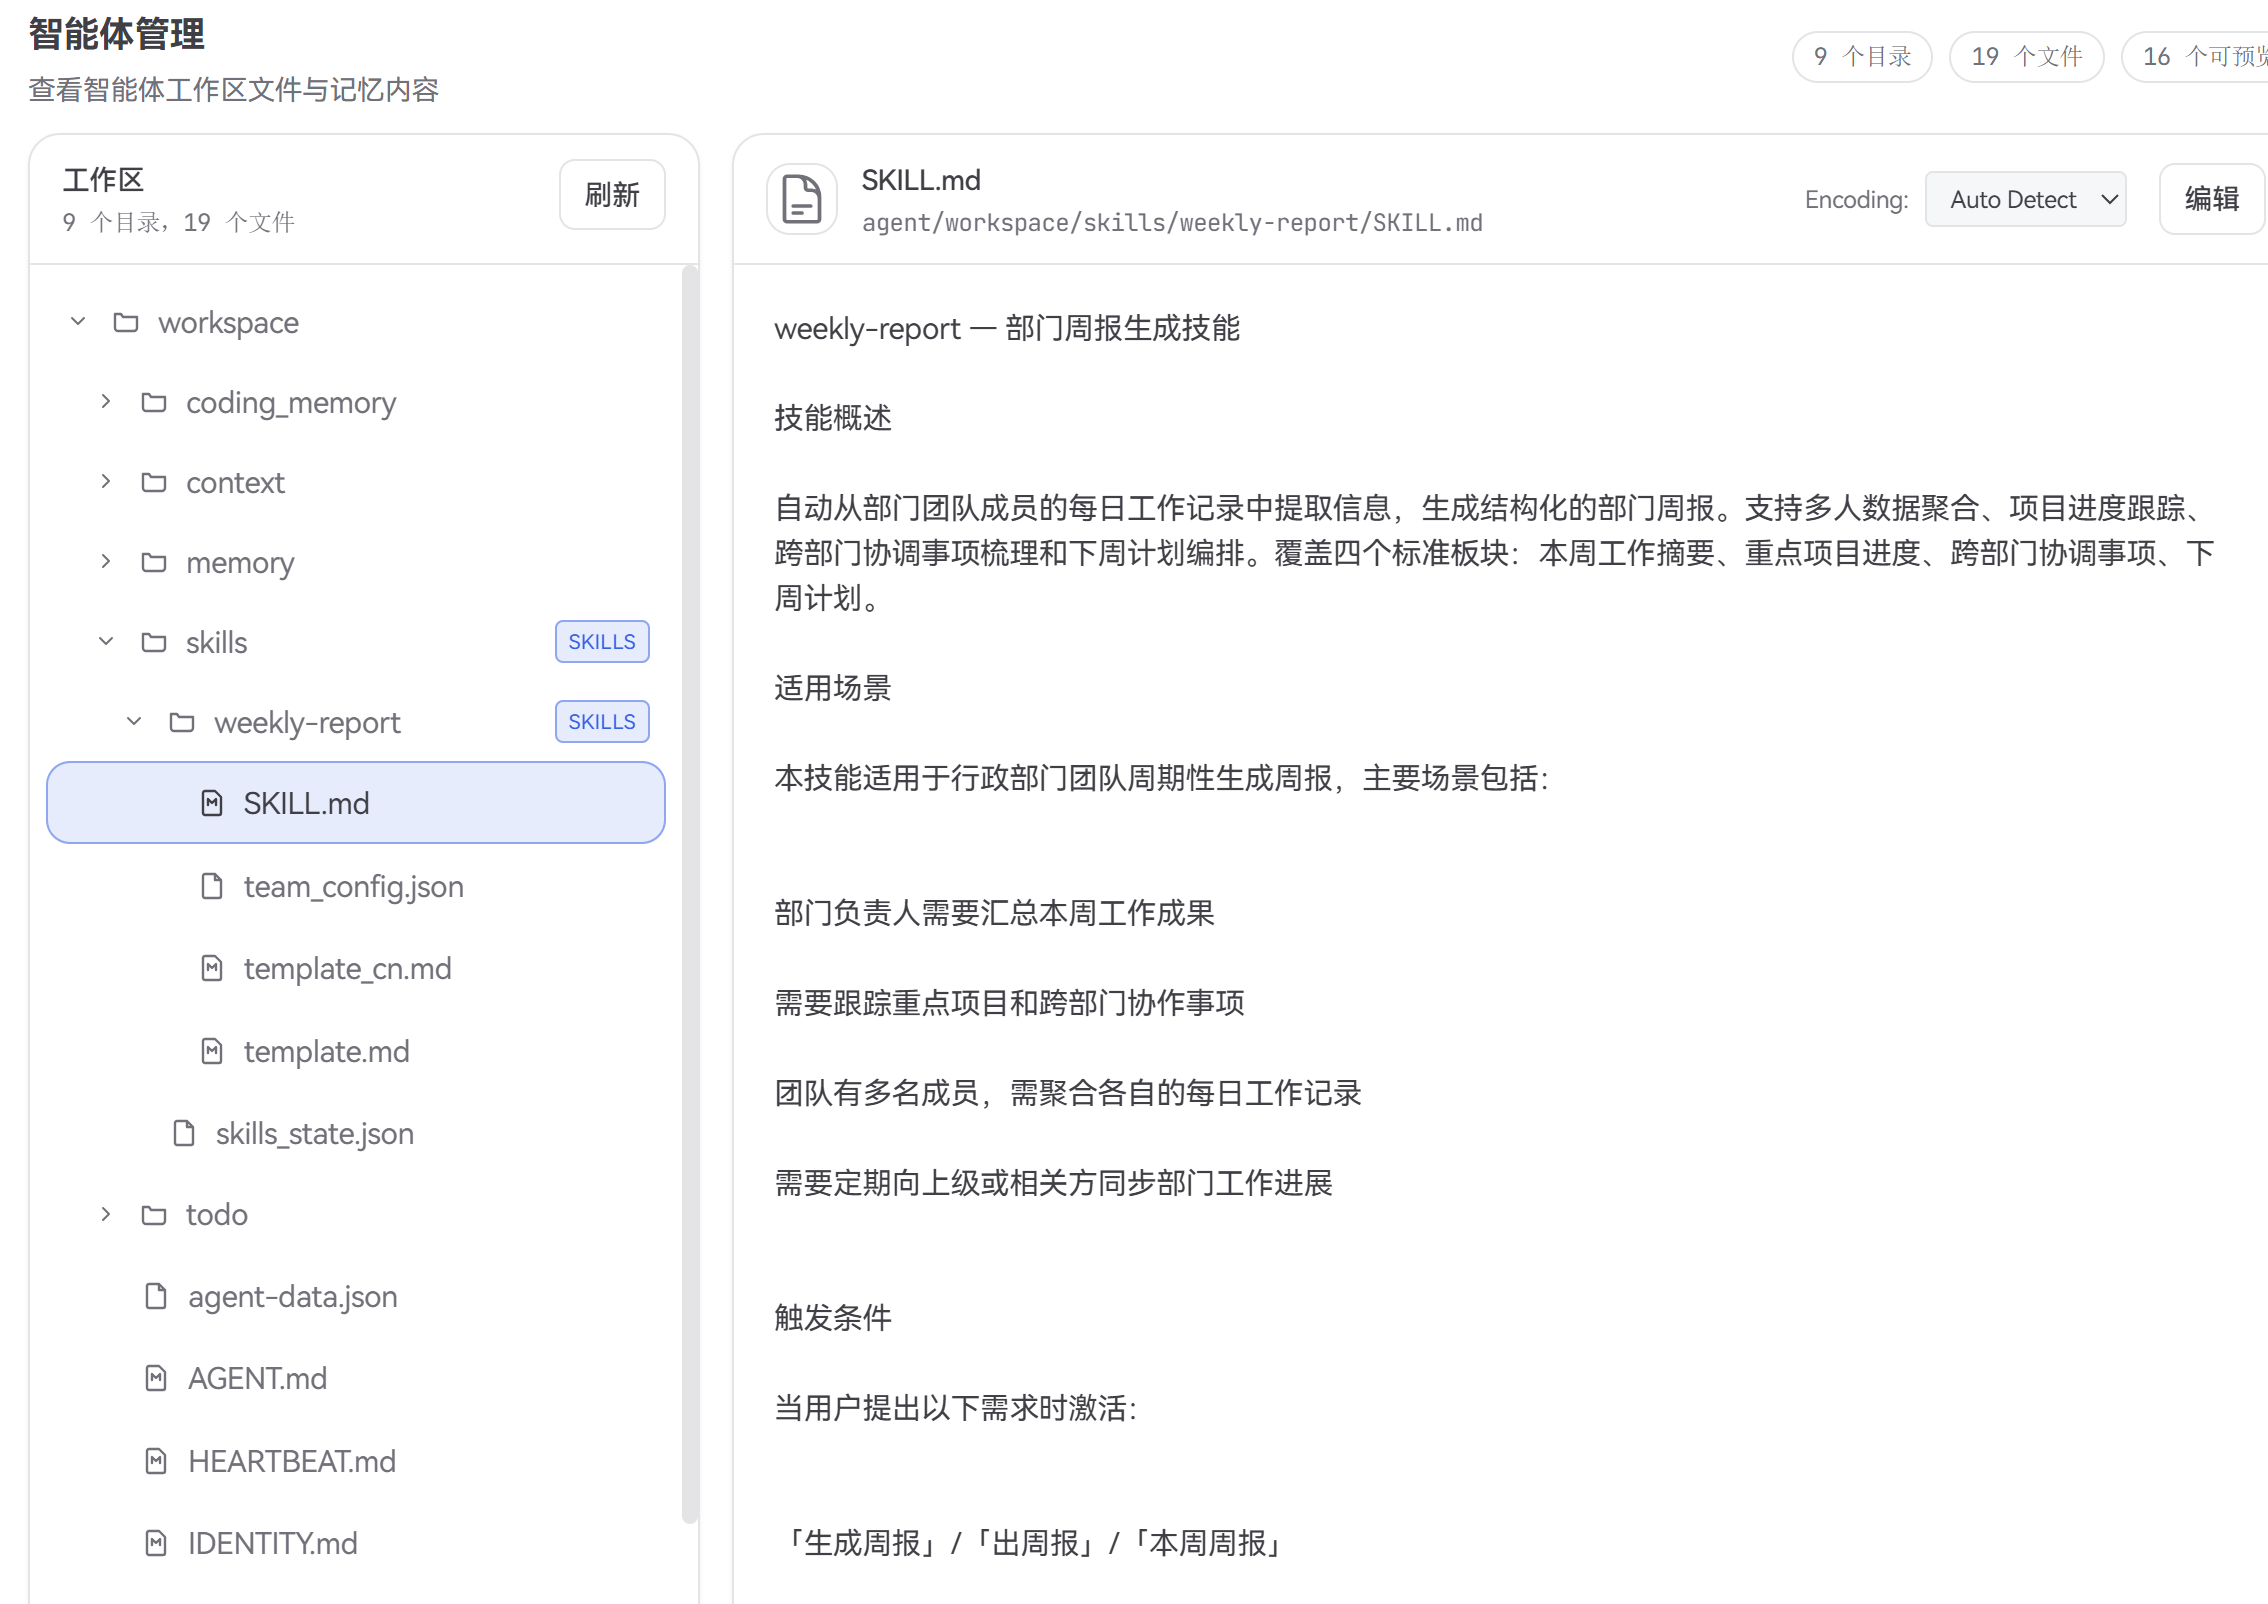Click the file icon beside skills_state.json

pyautogui.click(x=184, y=1133)
